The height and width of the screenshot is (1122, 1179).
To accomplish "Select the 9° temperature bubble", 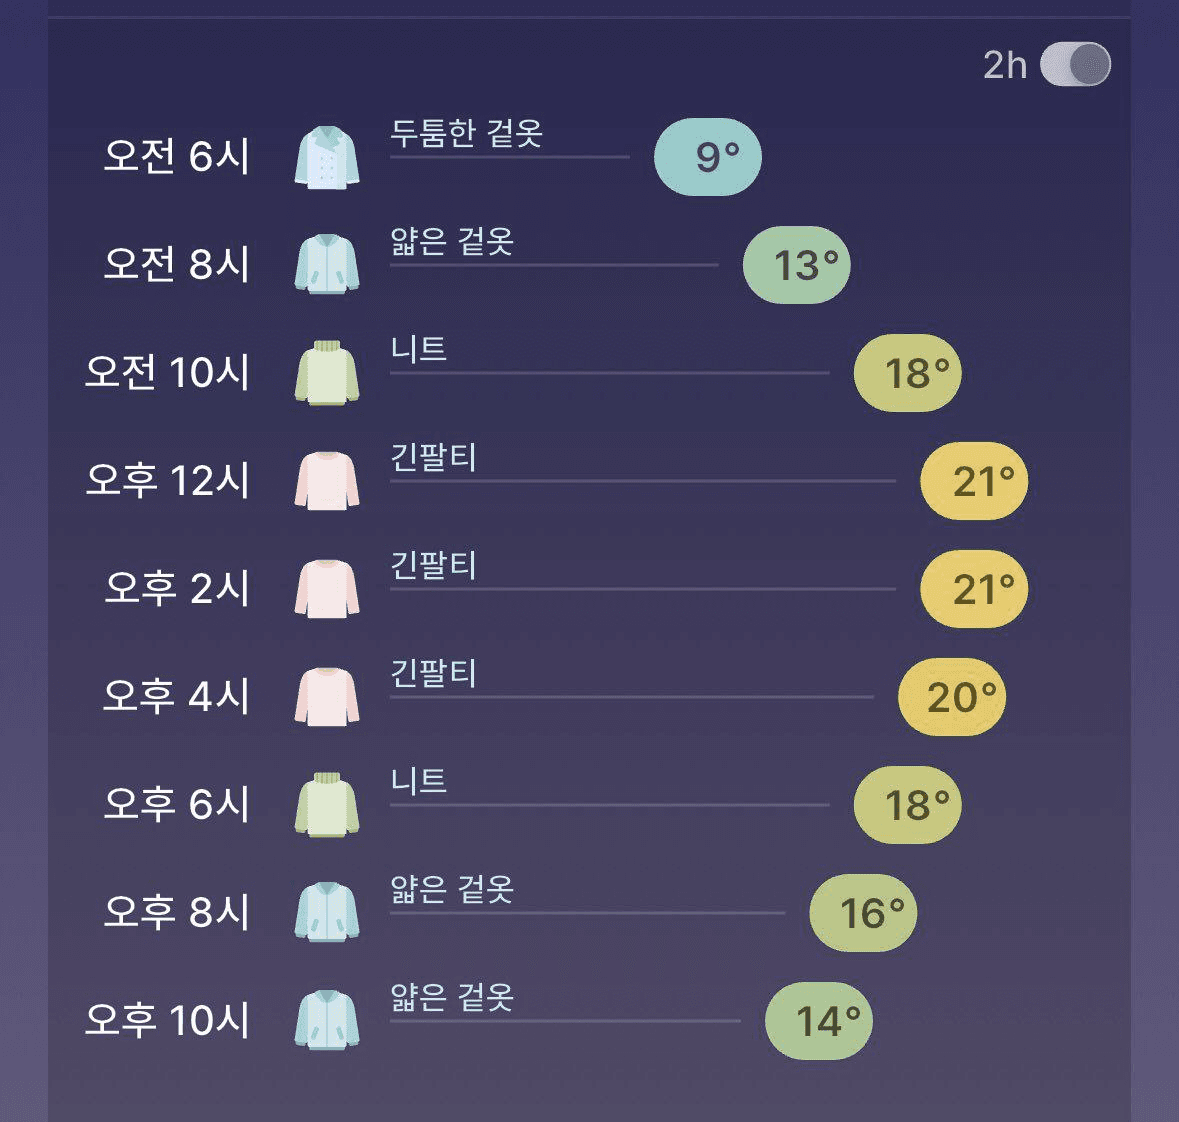I will [x=708, y=157].
